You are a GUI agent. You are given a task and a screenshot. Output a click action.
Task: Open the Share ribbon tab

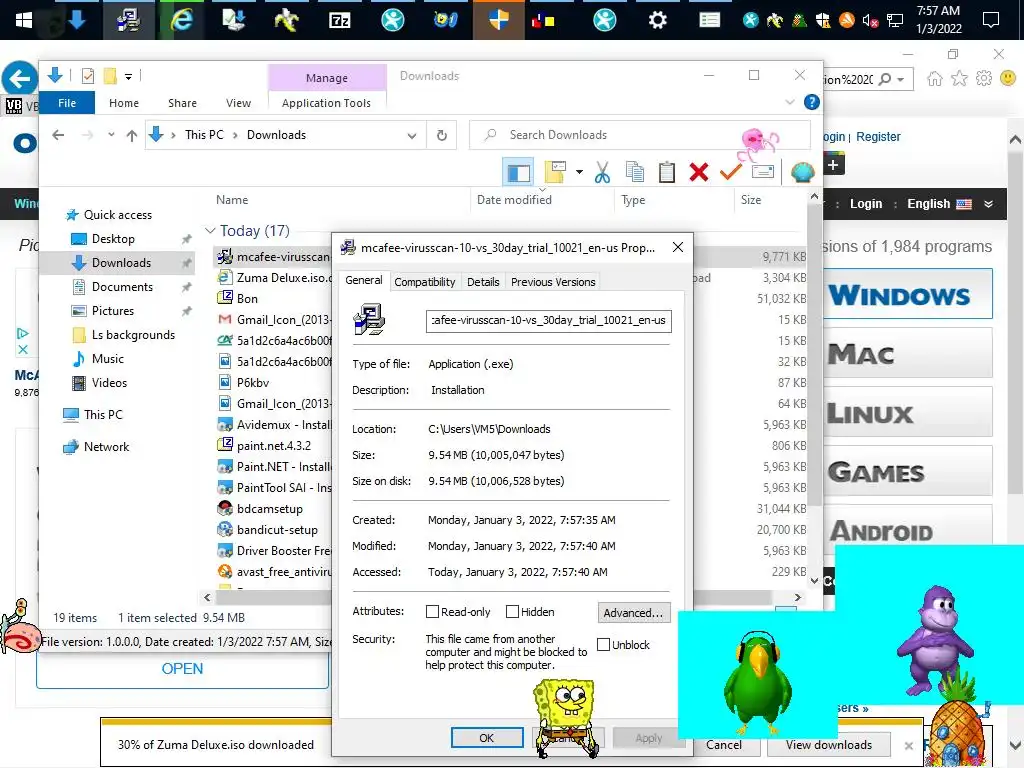182,103
